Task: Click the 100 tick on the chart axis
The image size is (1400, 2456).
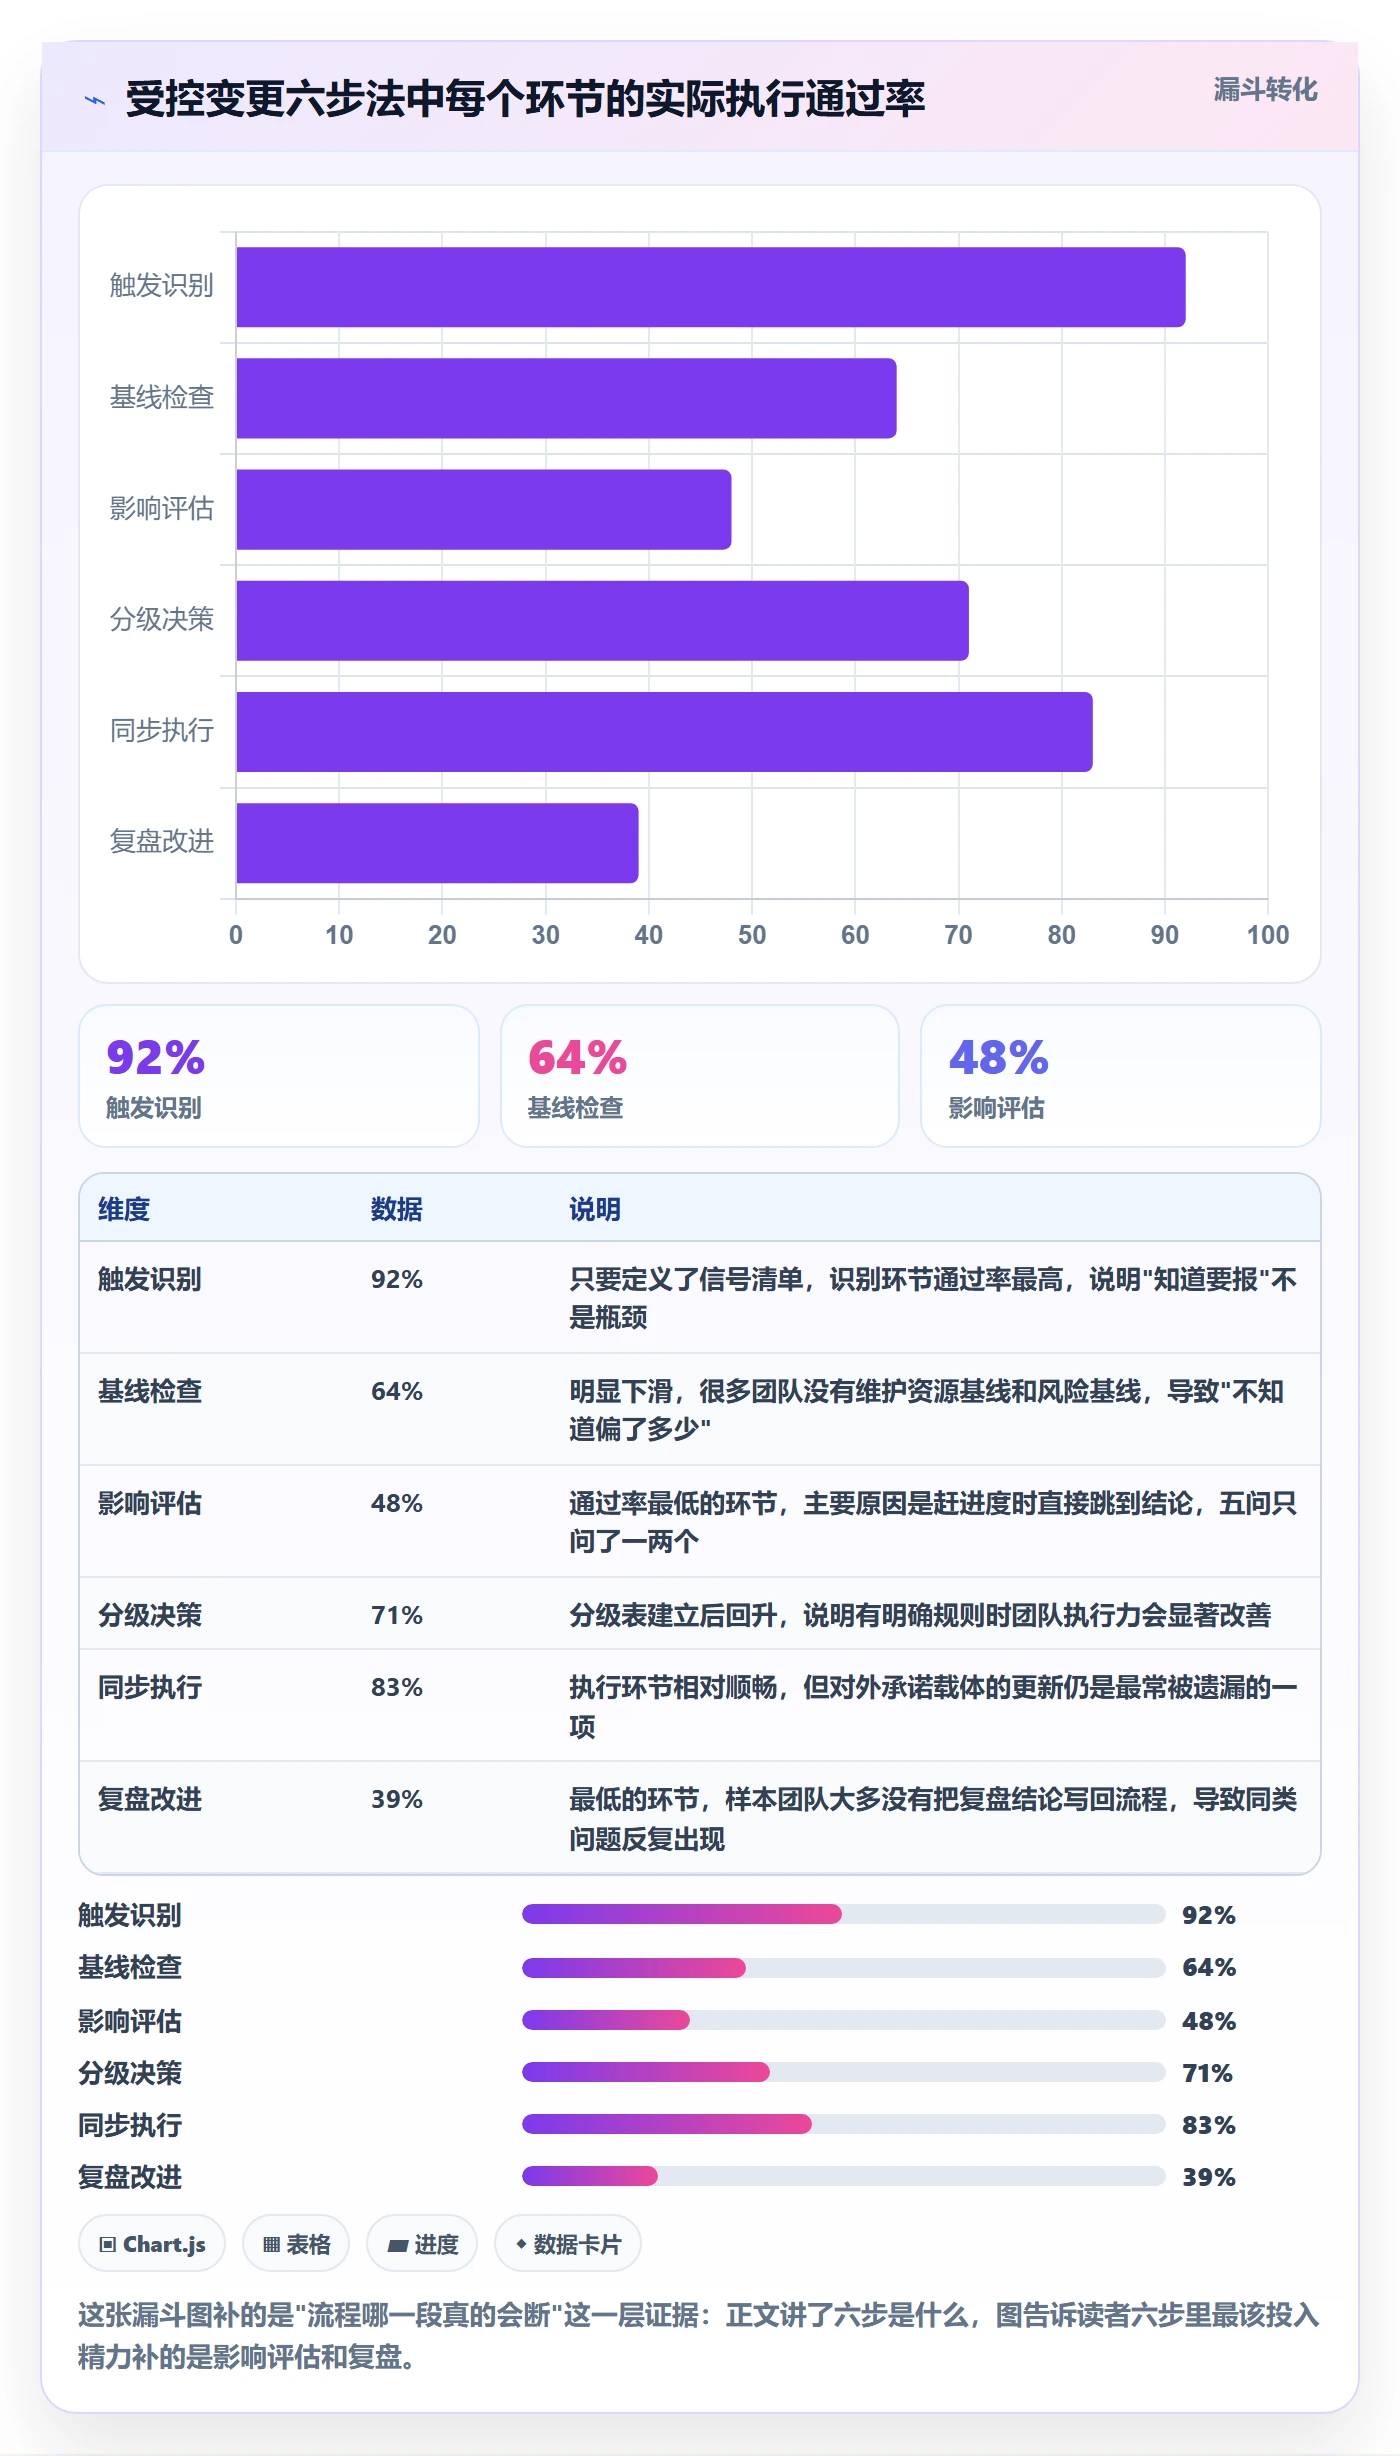Action: pyautogui.click(x=1267, y=934)
